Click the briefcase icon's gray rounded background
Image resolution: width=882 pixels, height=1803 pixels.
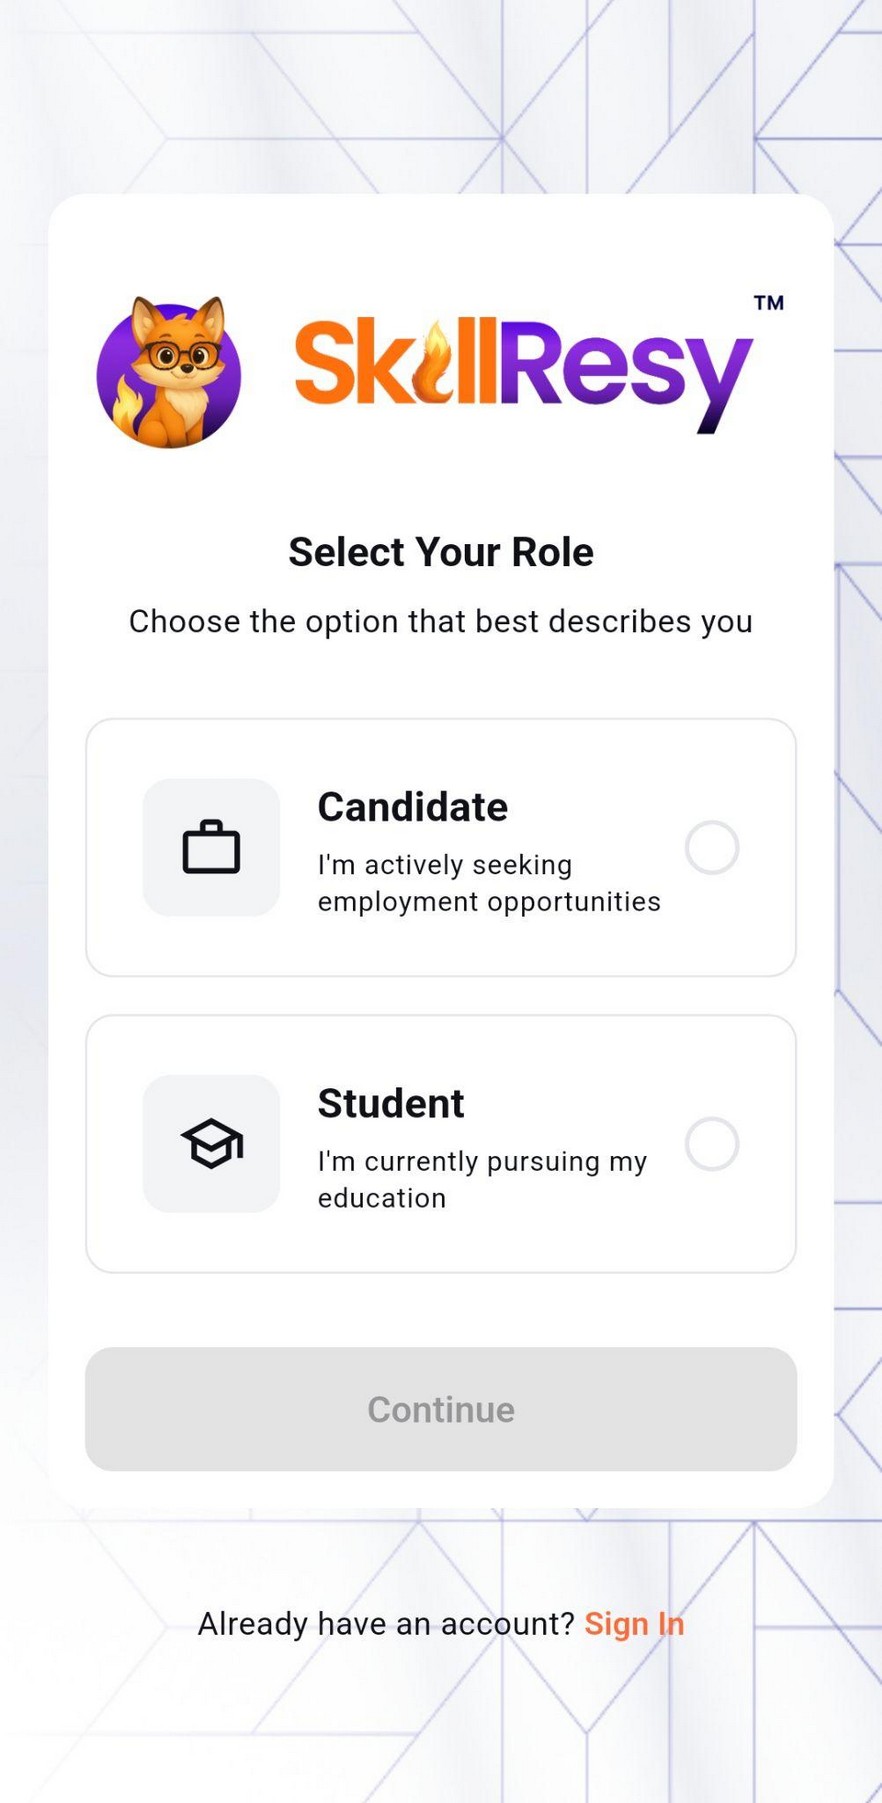coord(211,846)
